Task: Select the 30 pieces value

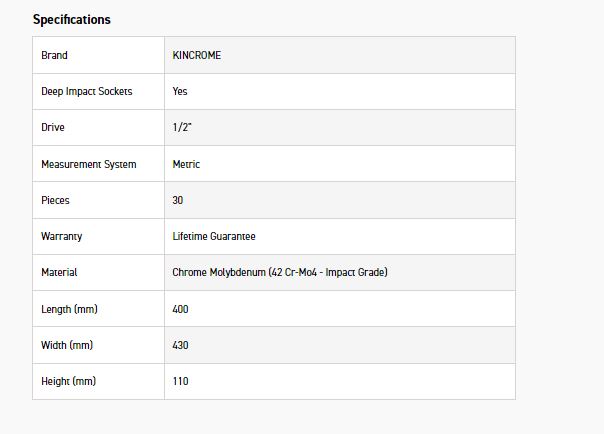Action: pos(178,200)
